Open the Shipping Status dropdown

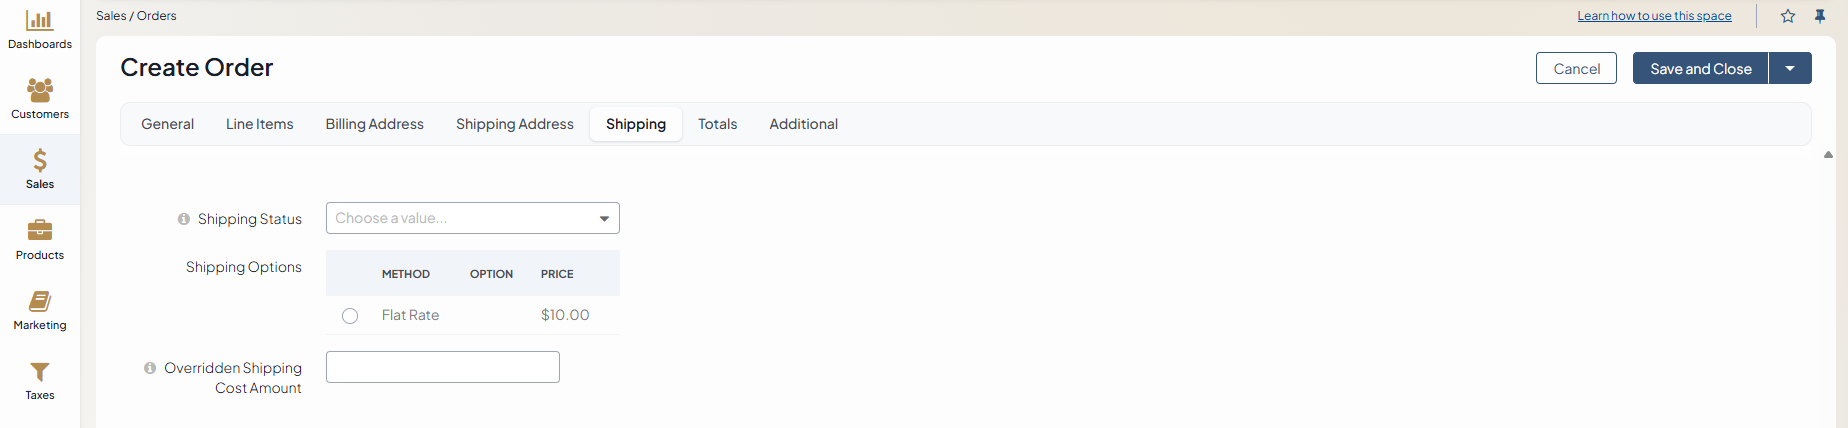472,218
